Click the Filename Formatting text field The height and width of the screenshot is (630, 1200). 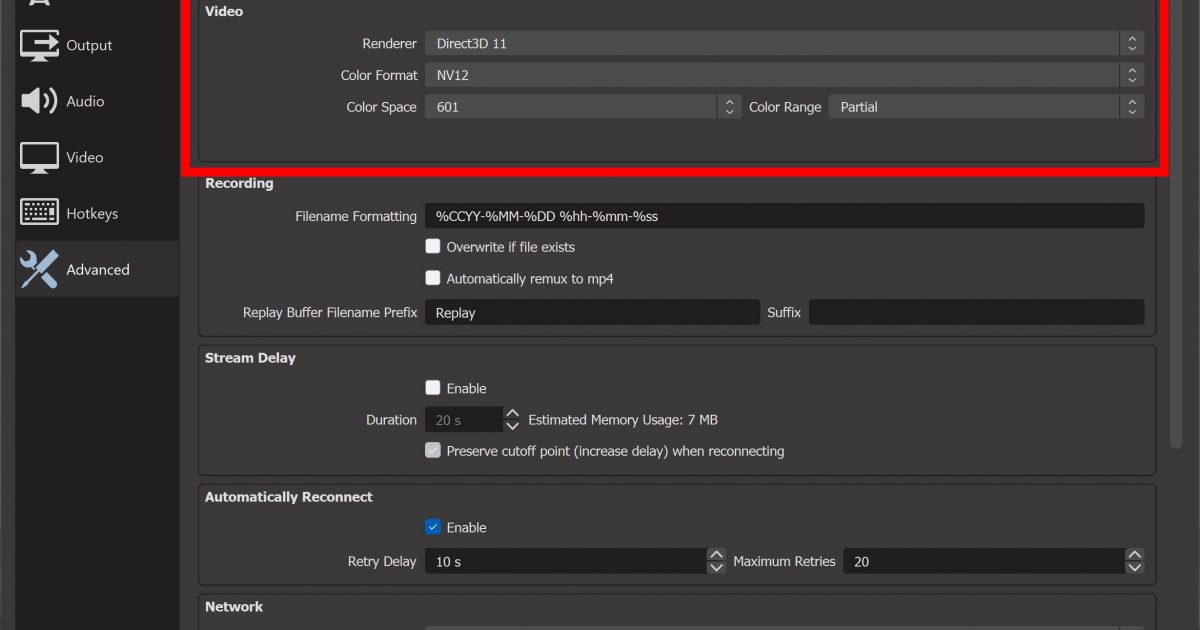[783, 216]
